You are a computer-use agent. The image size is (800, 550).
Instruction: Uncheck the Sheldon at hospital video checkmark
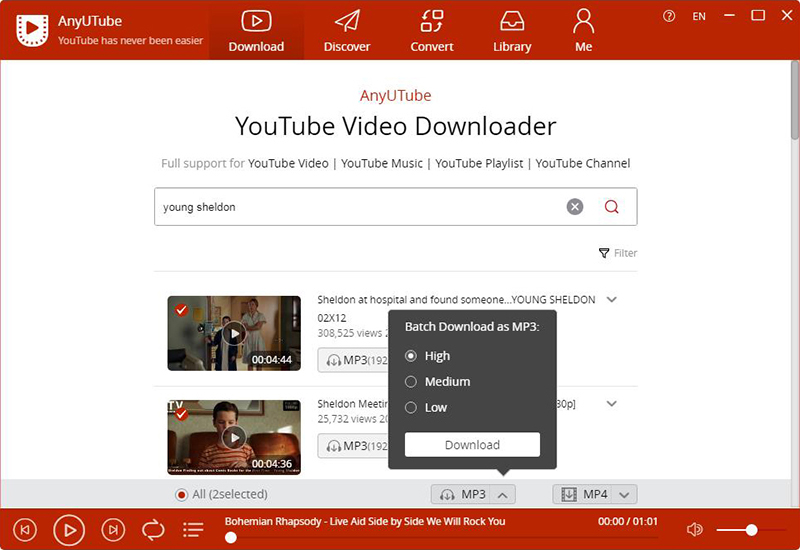[x=181, y=310]
